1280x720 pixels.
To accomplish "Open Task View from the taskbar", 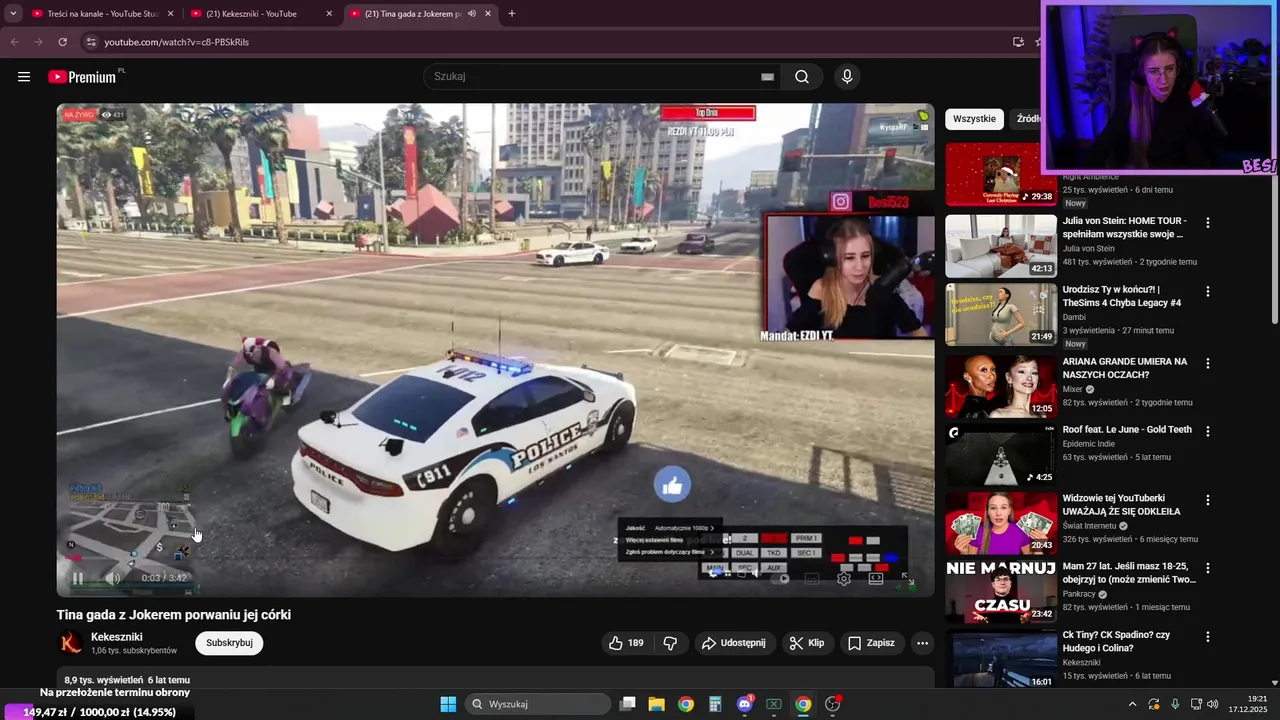I will coord(628,704).
